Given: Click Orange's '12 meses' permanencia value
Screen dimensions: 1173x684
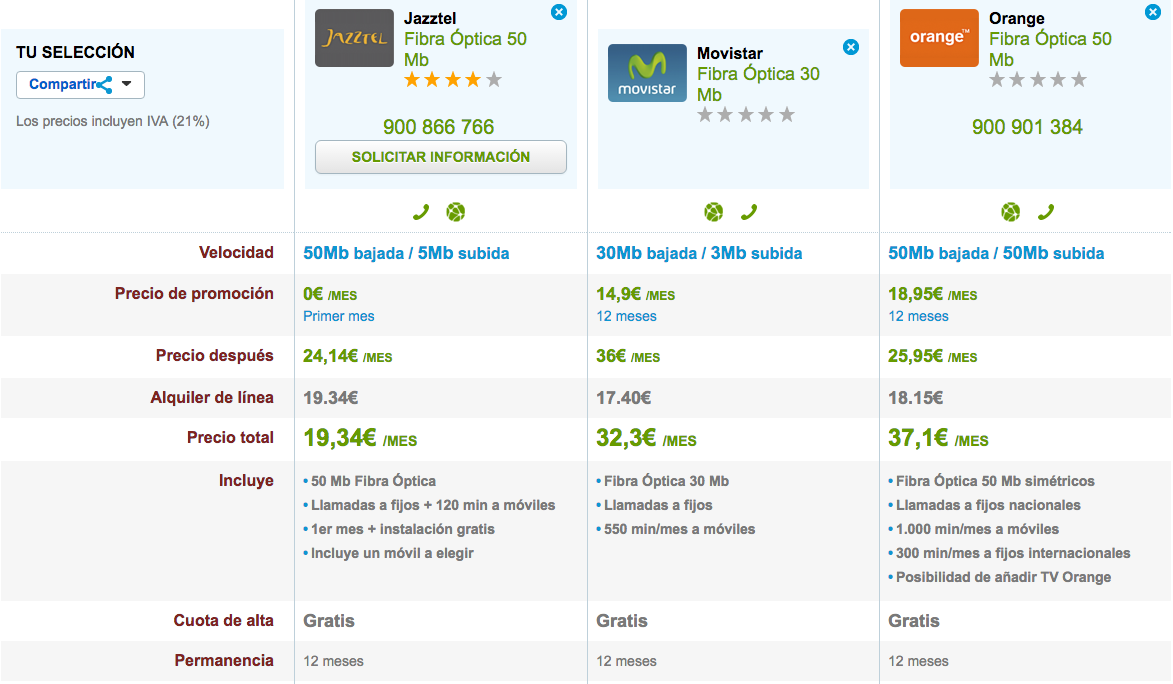Looking at the screenshot, I should click(918, 662).
